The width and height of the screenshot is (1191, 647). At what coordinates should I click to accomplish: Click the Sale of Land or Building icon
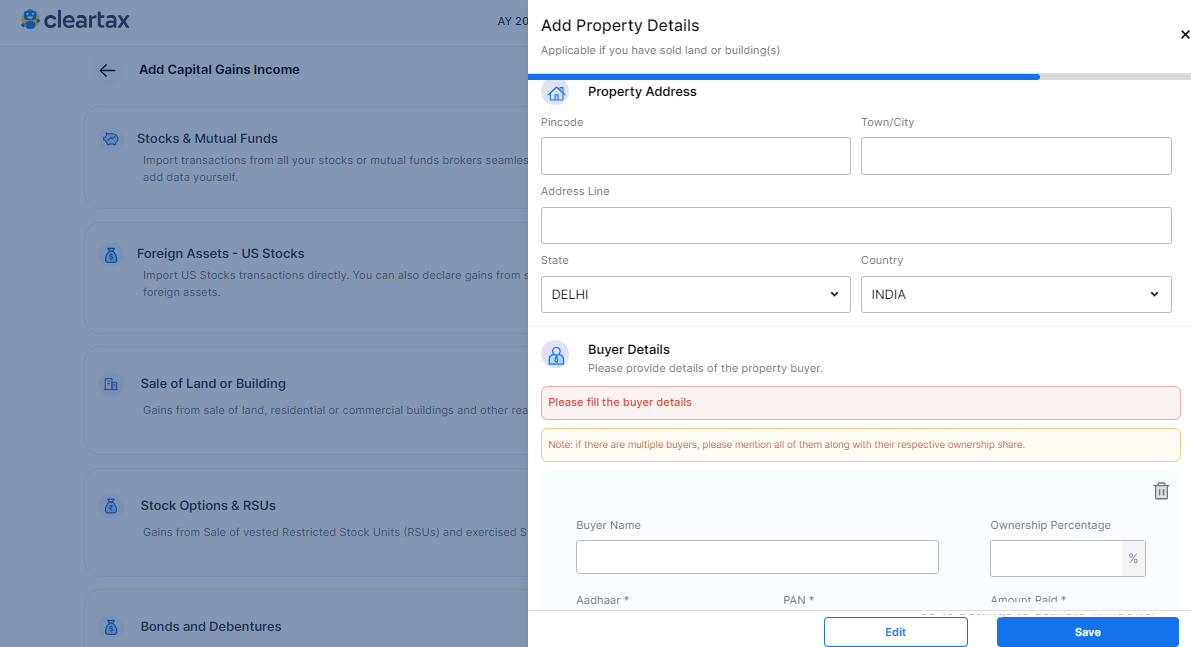pos(111,384)
